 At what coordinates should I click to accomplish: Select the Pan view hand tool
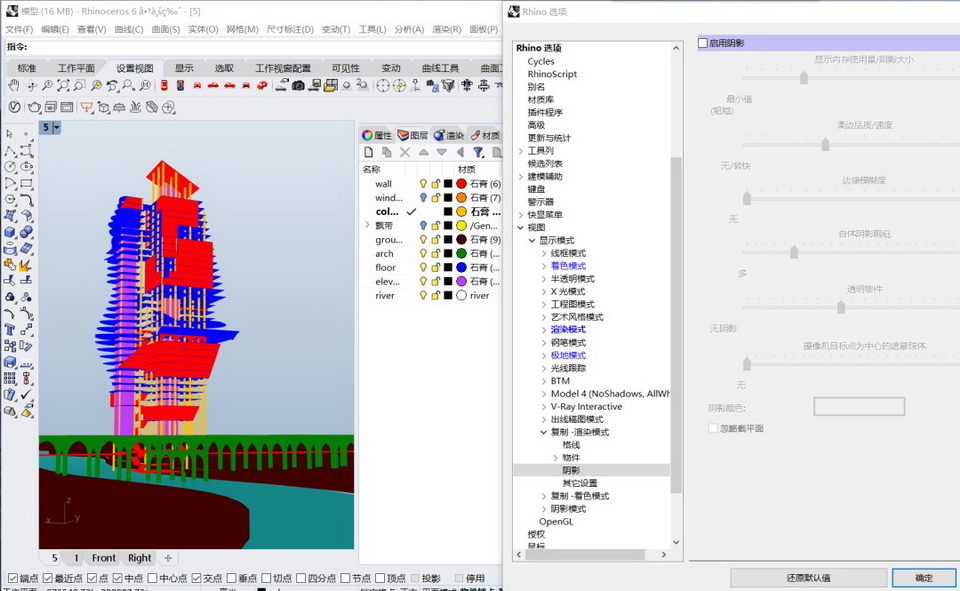click(x=14, y=86)
